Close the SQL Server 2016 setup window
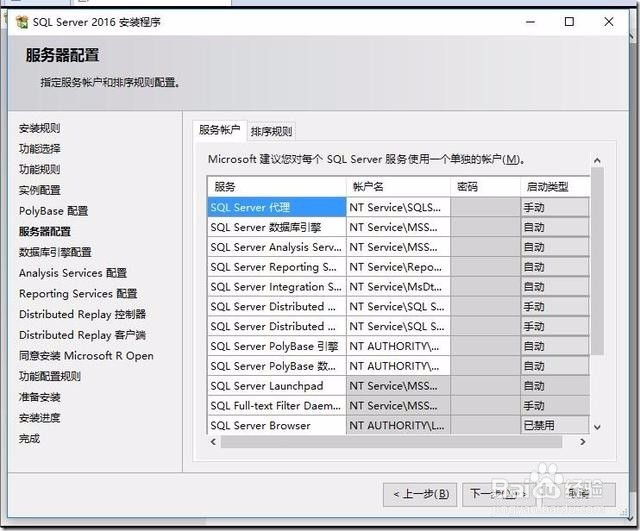Viewport: 640px width, 531px height. [x=609, y=22]
